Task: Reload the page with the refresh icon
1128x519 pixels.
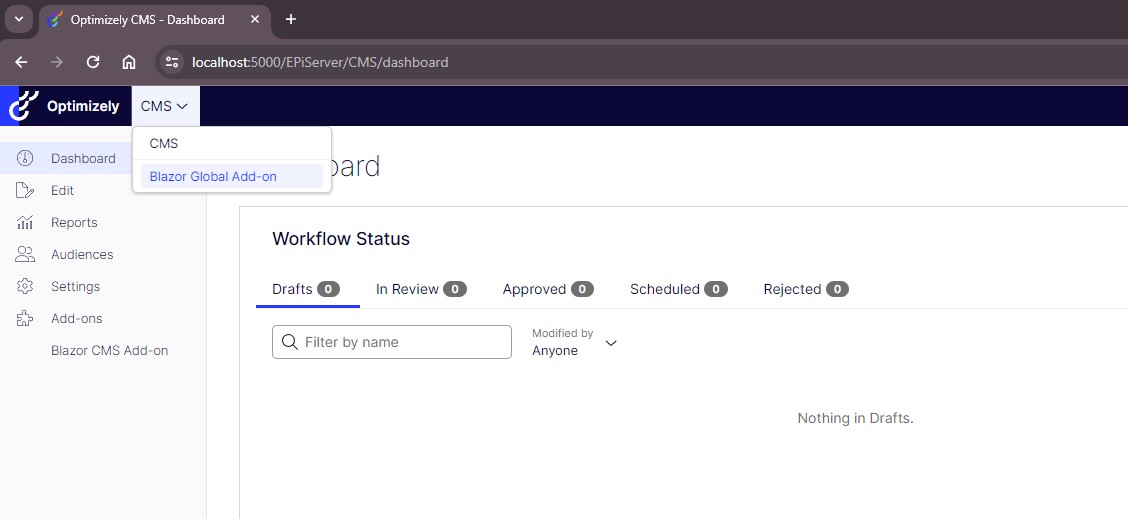Action: point(93,62)
